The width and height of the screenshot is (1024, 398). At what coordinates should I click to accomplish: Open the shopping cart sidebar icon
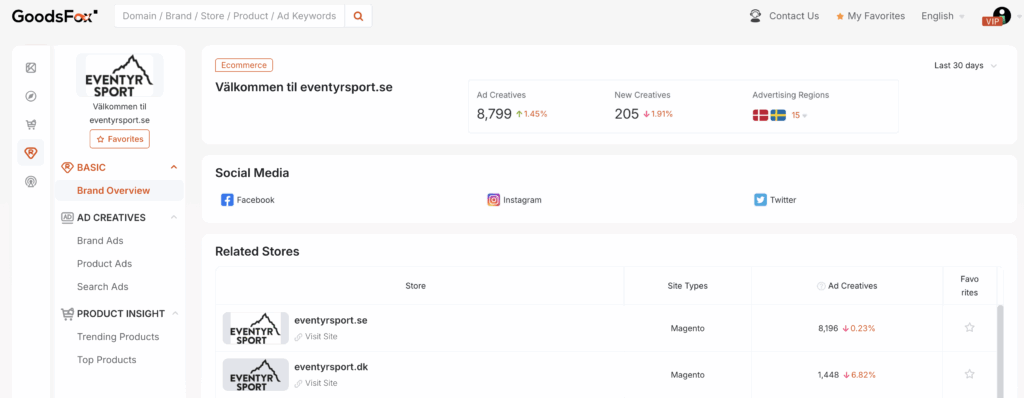(31, 124)
